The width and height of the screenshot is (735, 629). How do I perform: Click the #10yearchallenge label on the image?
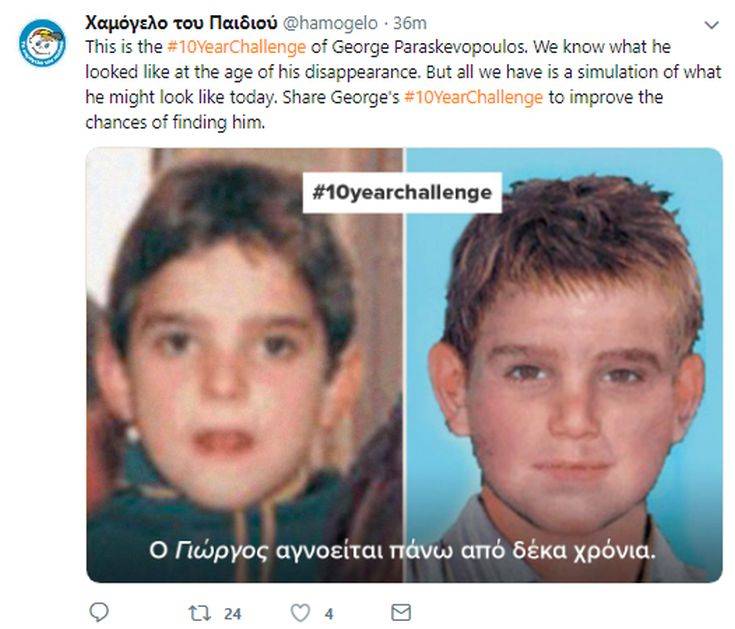point(402,193)
